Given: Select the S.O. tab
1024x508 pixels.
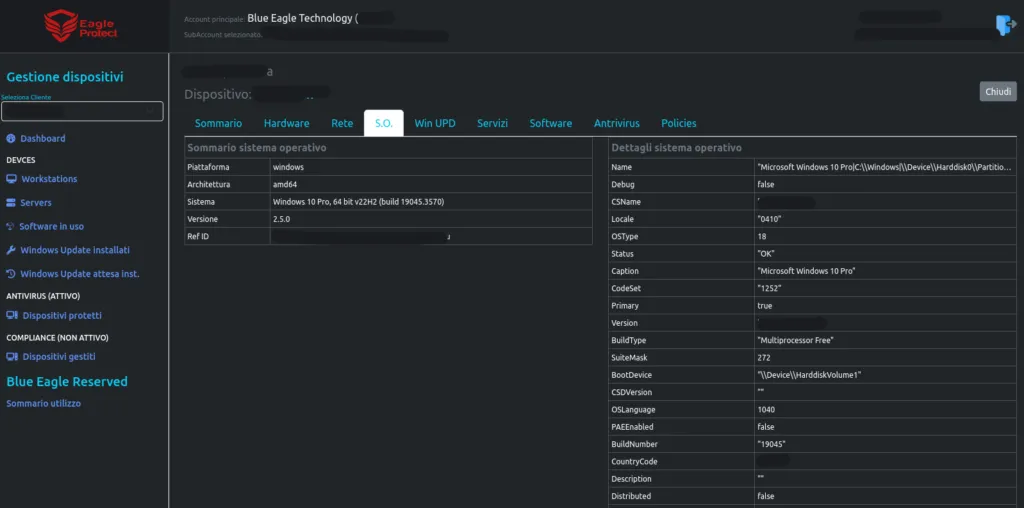Looking at the screenshot, I should click(x=383, y=123).
